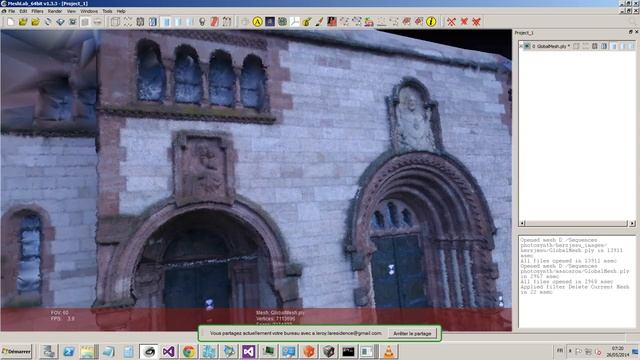Screen dimensions: 640x360
Task: Click the first red X delete icon
Action: (x=451, y=22)
